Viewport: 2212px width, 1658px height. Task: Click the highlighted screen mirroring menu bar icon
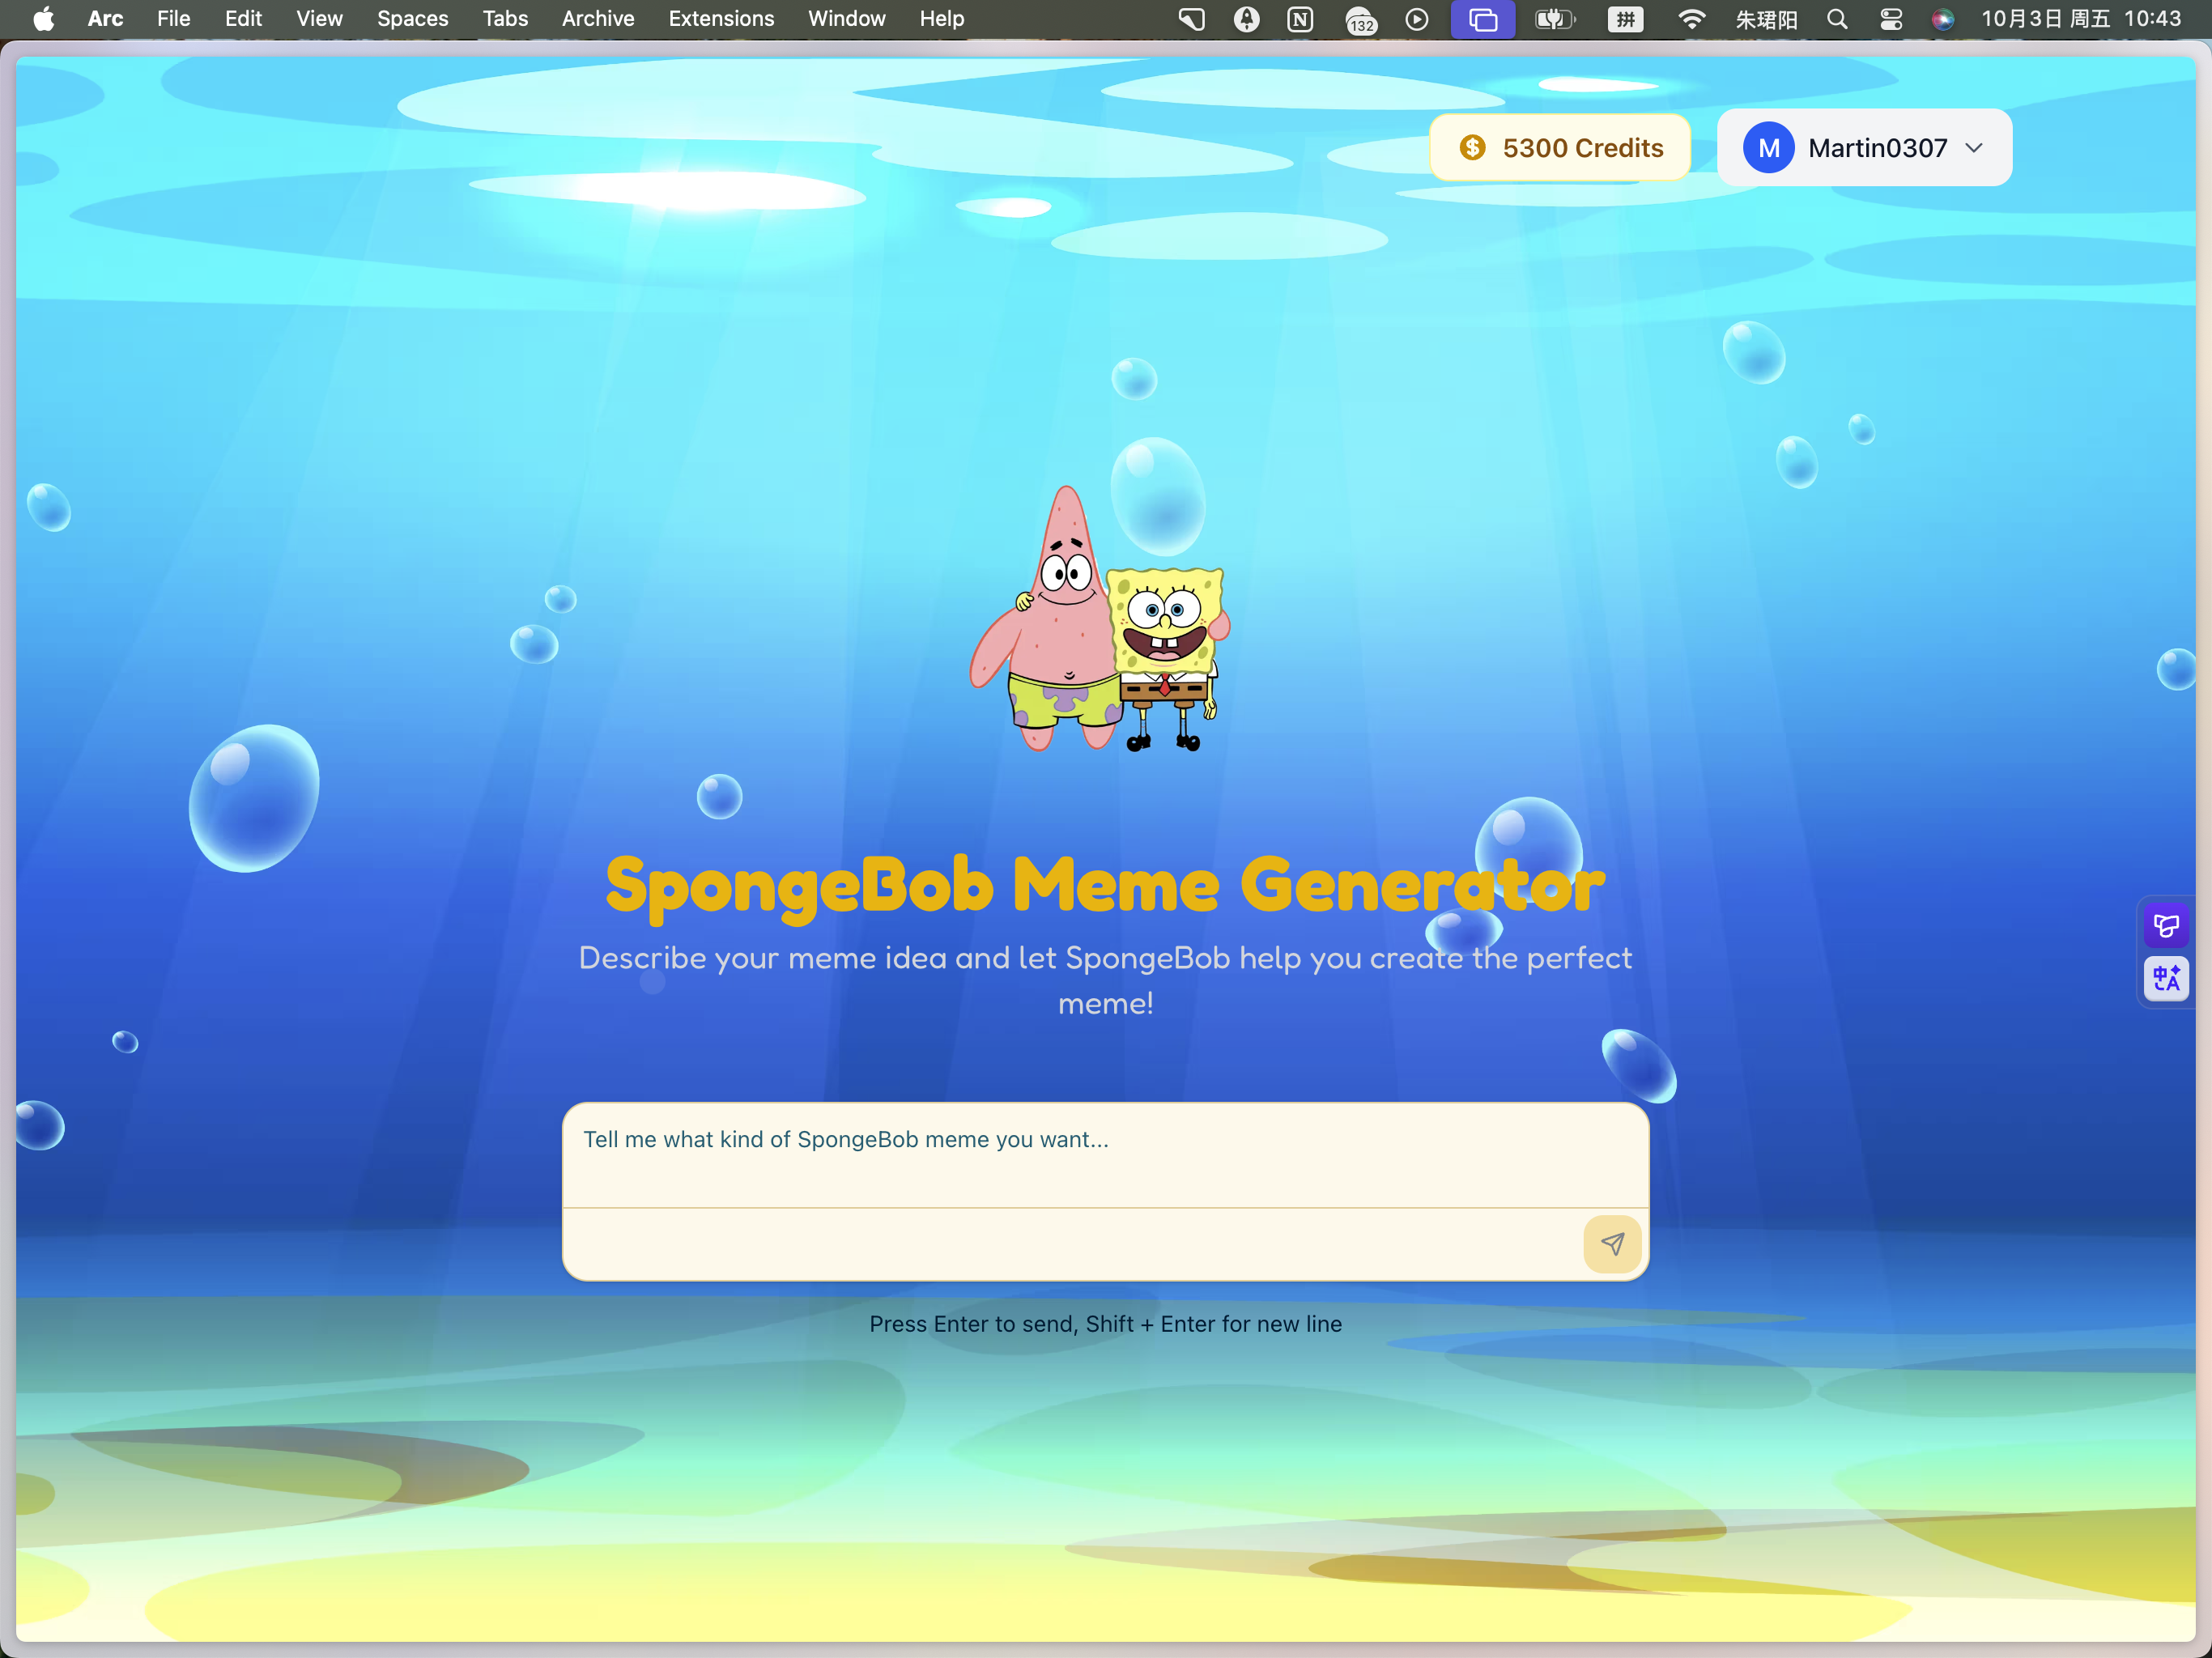click(x=1483, y=19)
